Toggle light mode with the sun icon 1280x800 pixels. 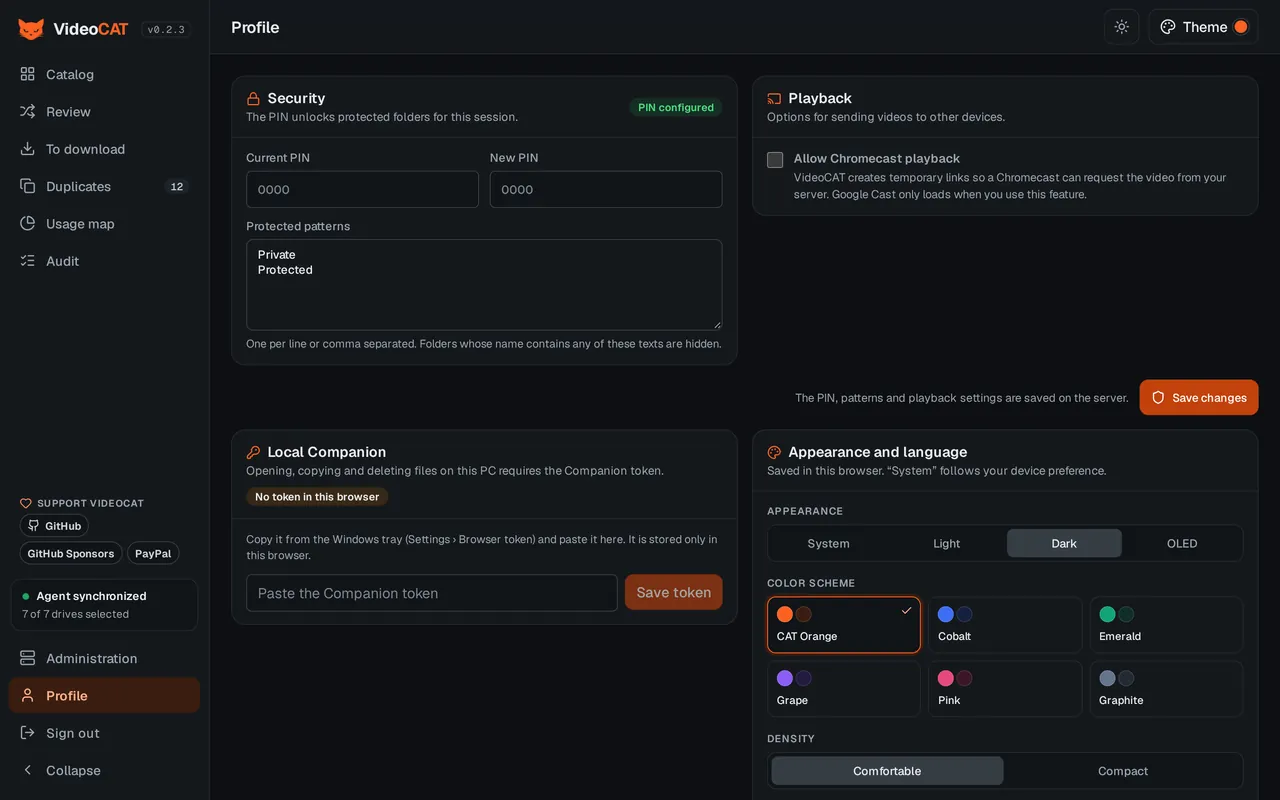(x=1122, y=27)
